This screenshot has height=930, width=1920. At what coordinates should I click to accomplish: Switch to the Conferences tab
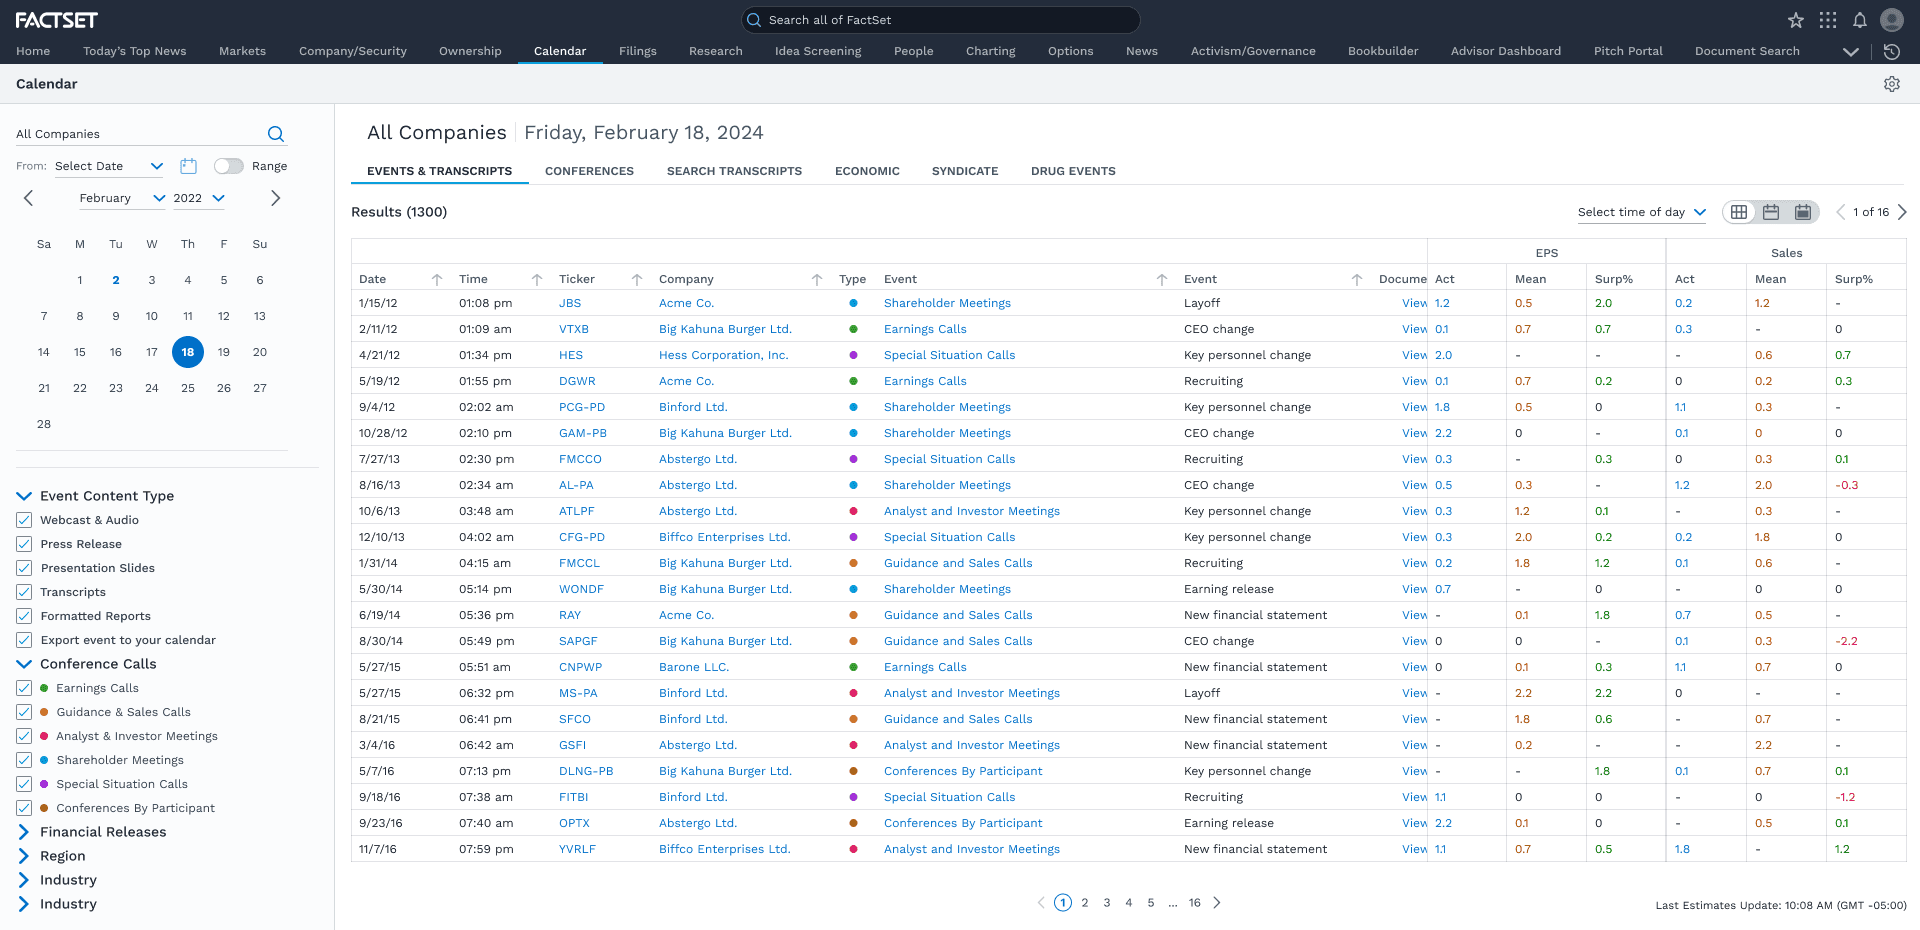coord(589,171)
